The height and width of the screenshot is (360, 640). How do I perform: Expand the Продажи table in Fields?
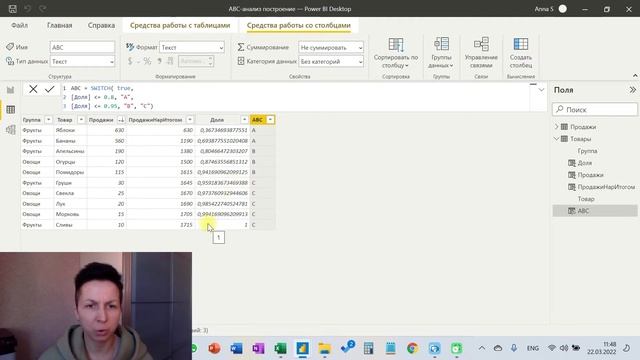point(556,127)
